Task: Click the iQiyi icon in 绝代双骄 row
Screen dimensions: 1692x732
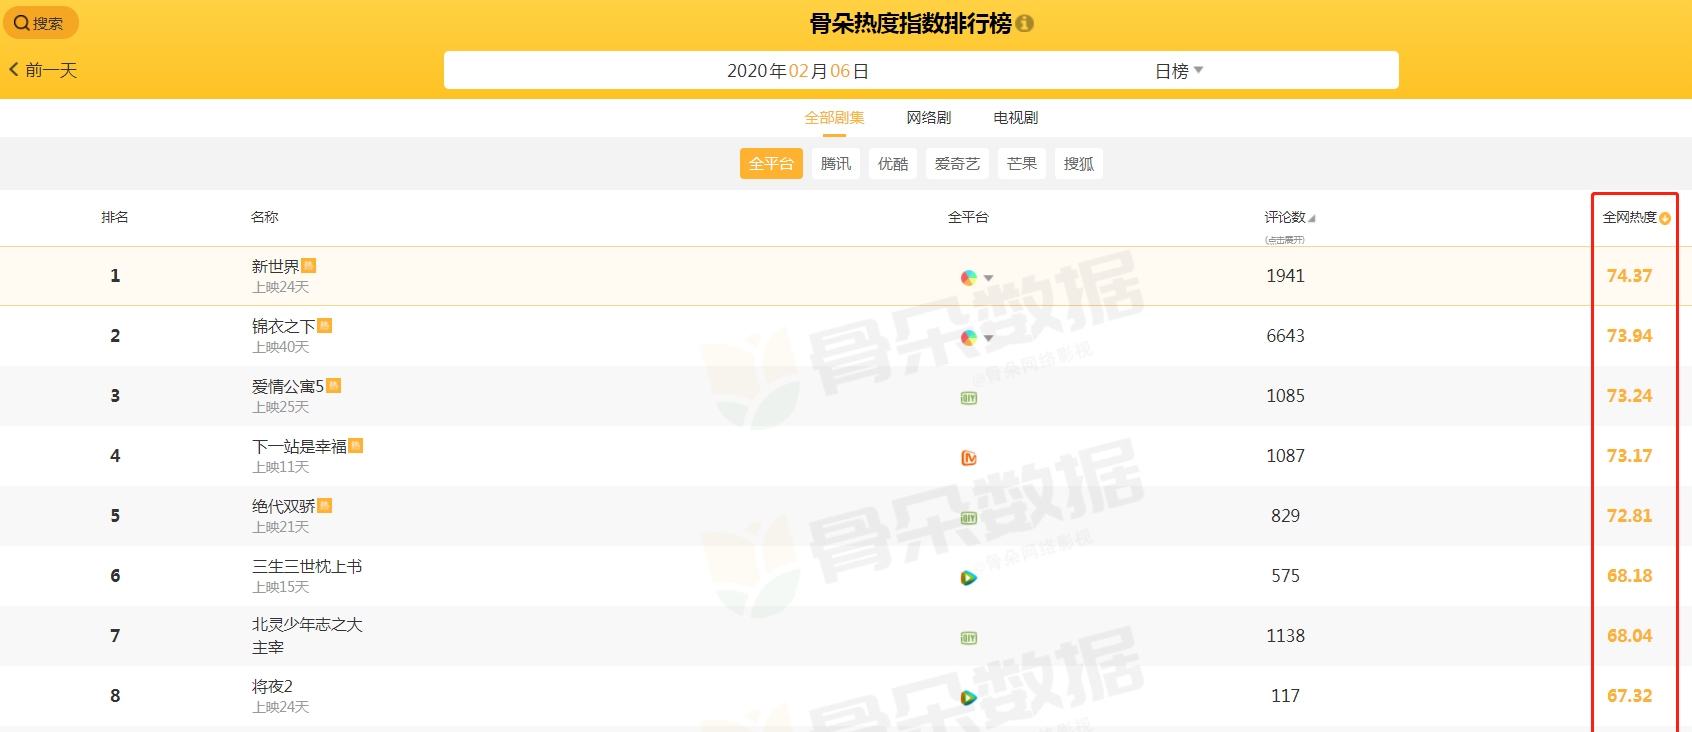Action: 968,518
